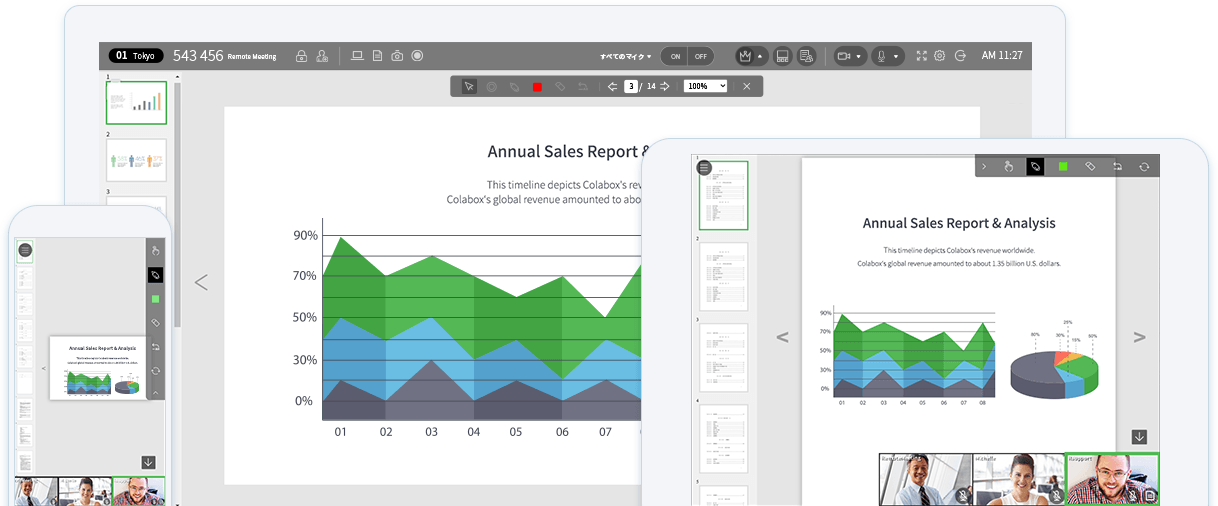Close the desktop annotation toolbar
1218x506 pixels.
[x=746, y=86]
